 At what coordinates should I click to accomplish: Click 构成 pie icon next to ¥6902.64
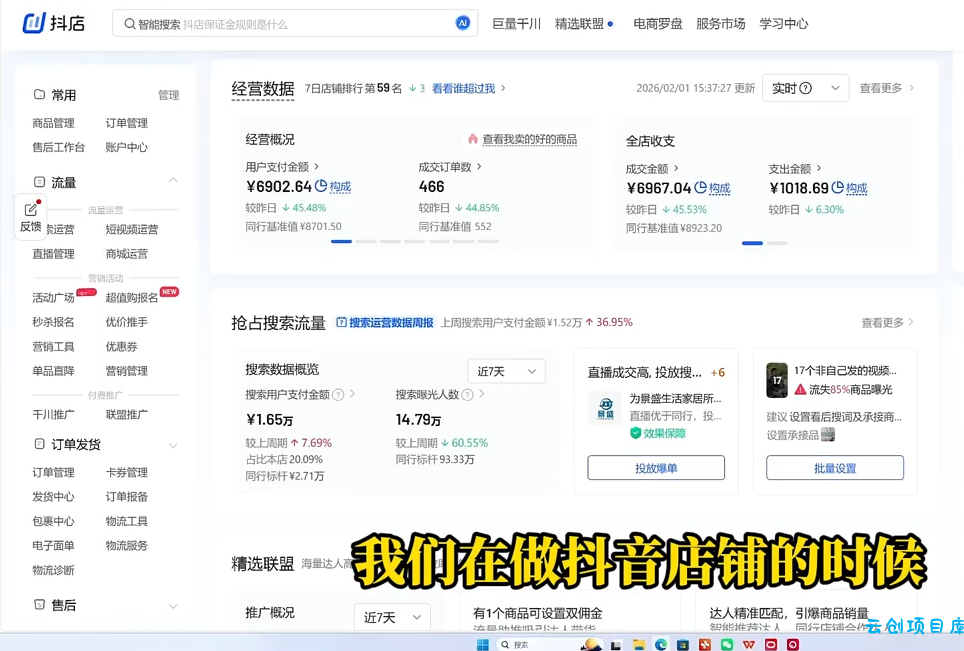click(x=321, y=186)
